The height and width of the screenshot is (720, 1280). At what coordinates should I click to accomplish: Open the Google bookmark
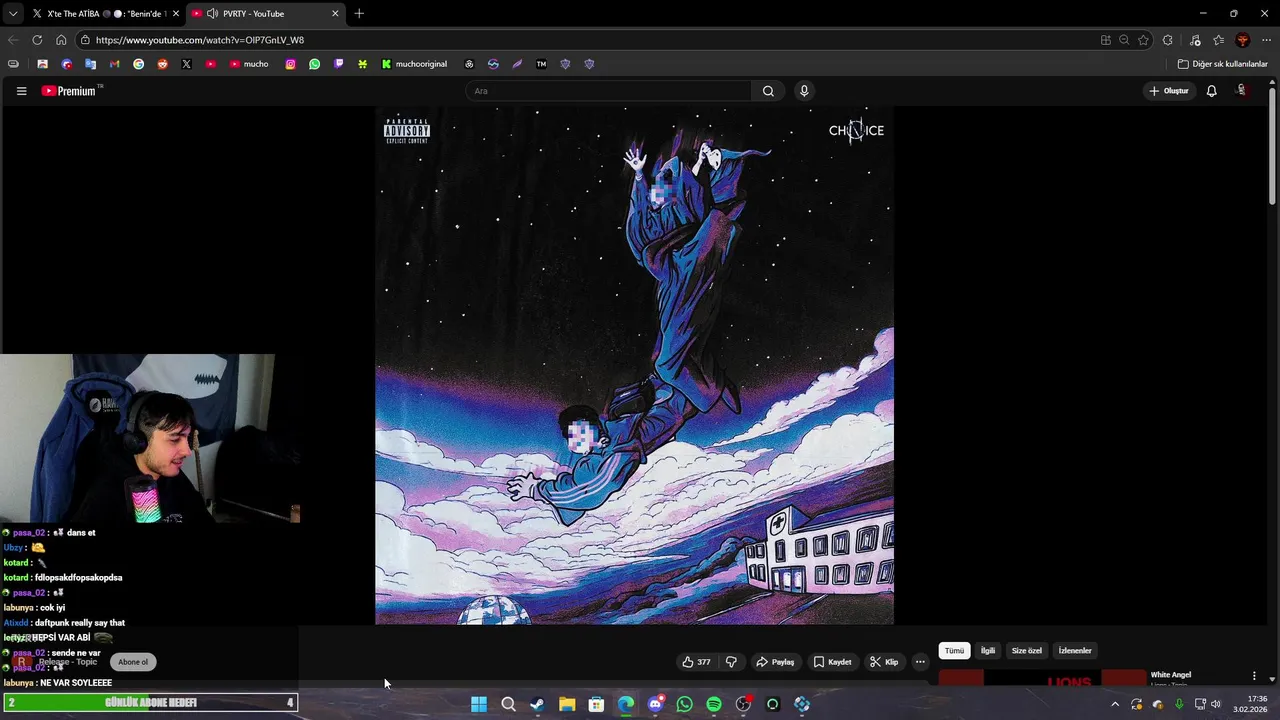point(138,64)
